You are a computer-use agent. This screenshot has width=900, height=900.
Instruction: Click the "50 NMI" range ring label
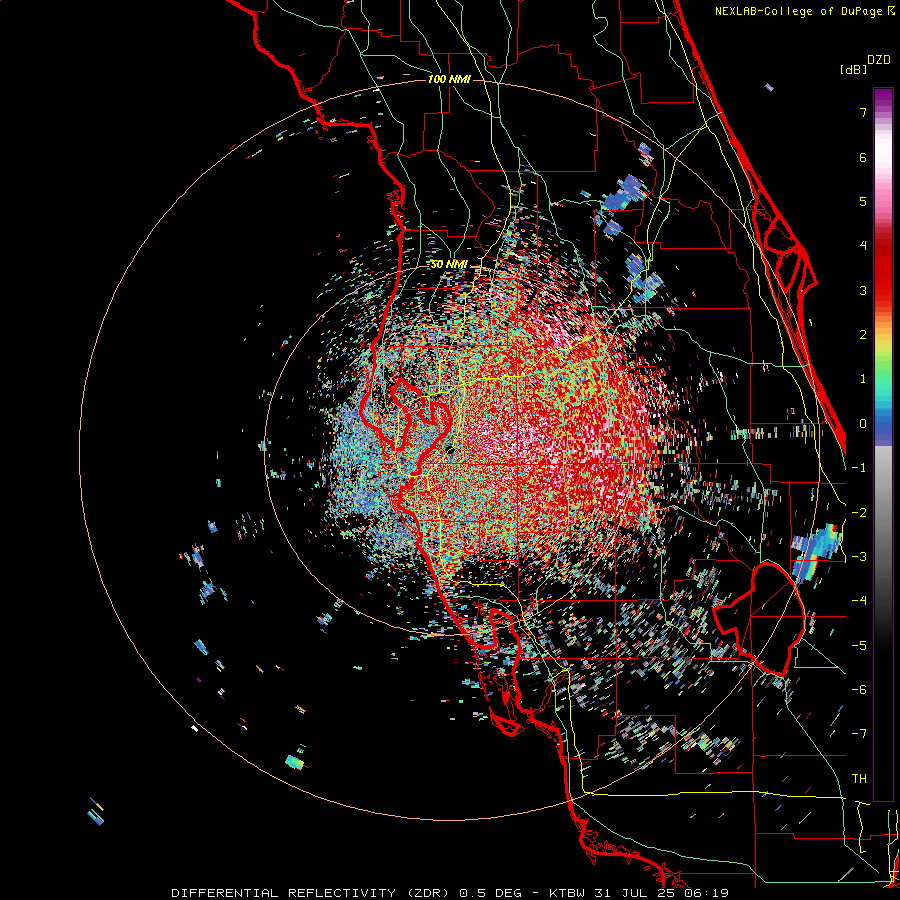coord(449,265)
